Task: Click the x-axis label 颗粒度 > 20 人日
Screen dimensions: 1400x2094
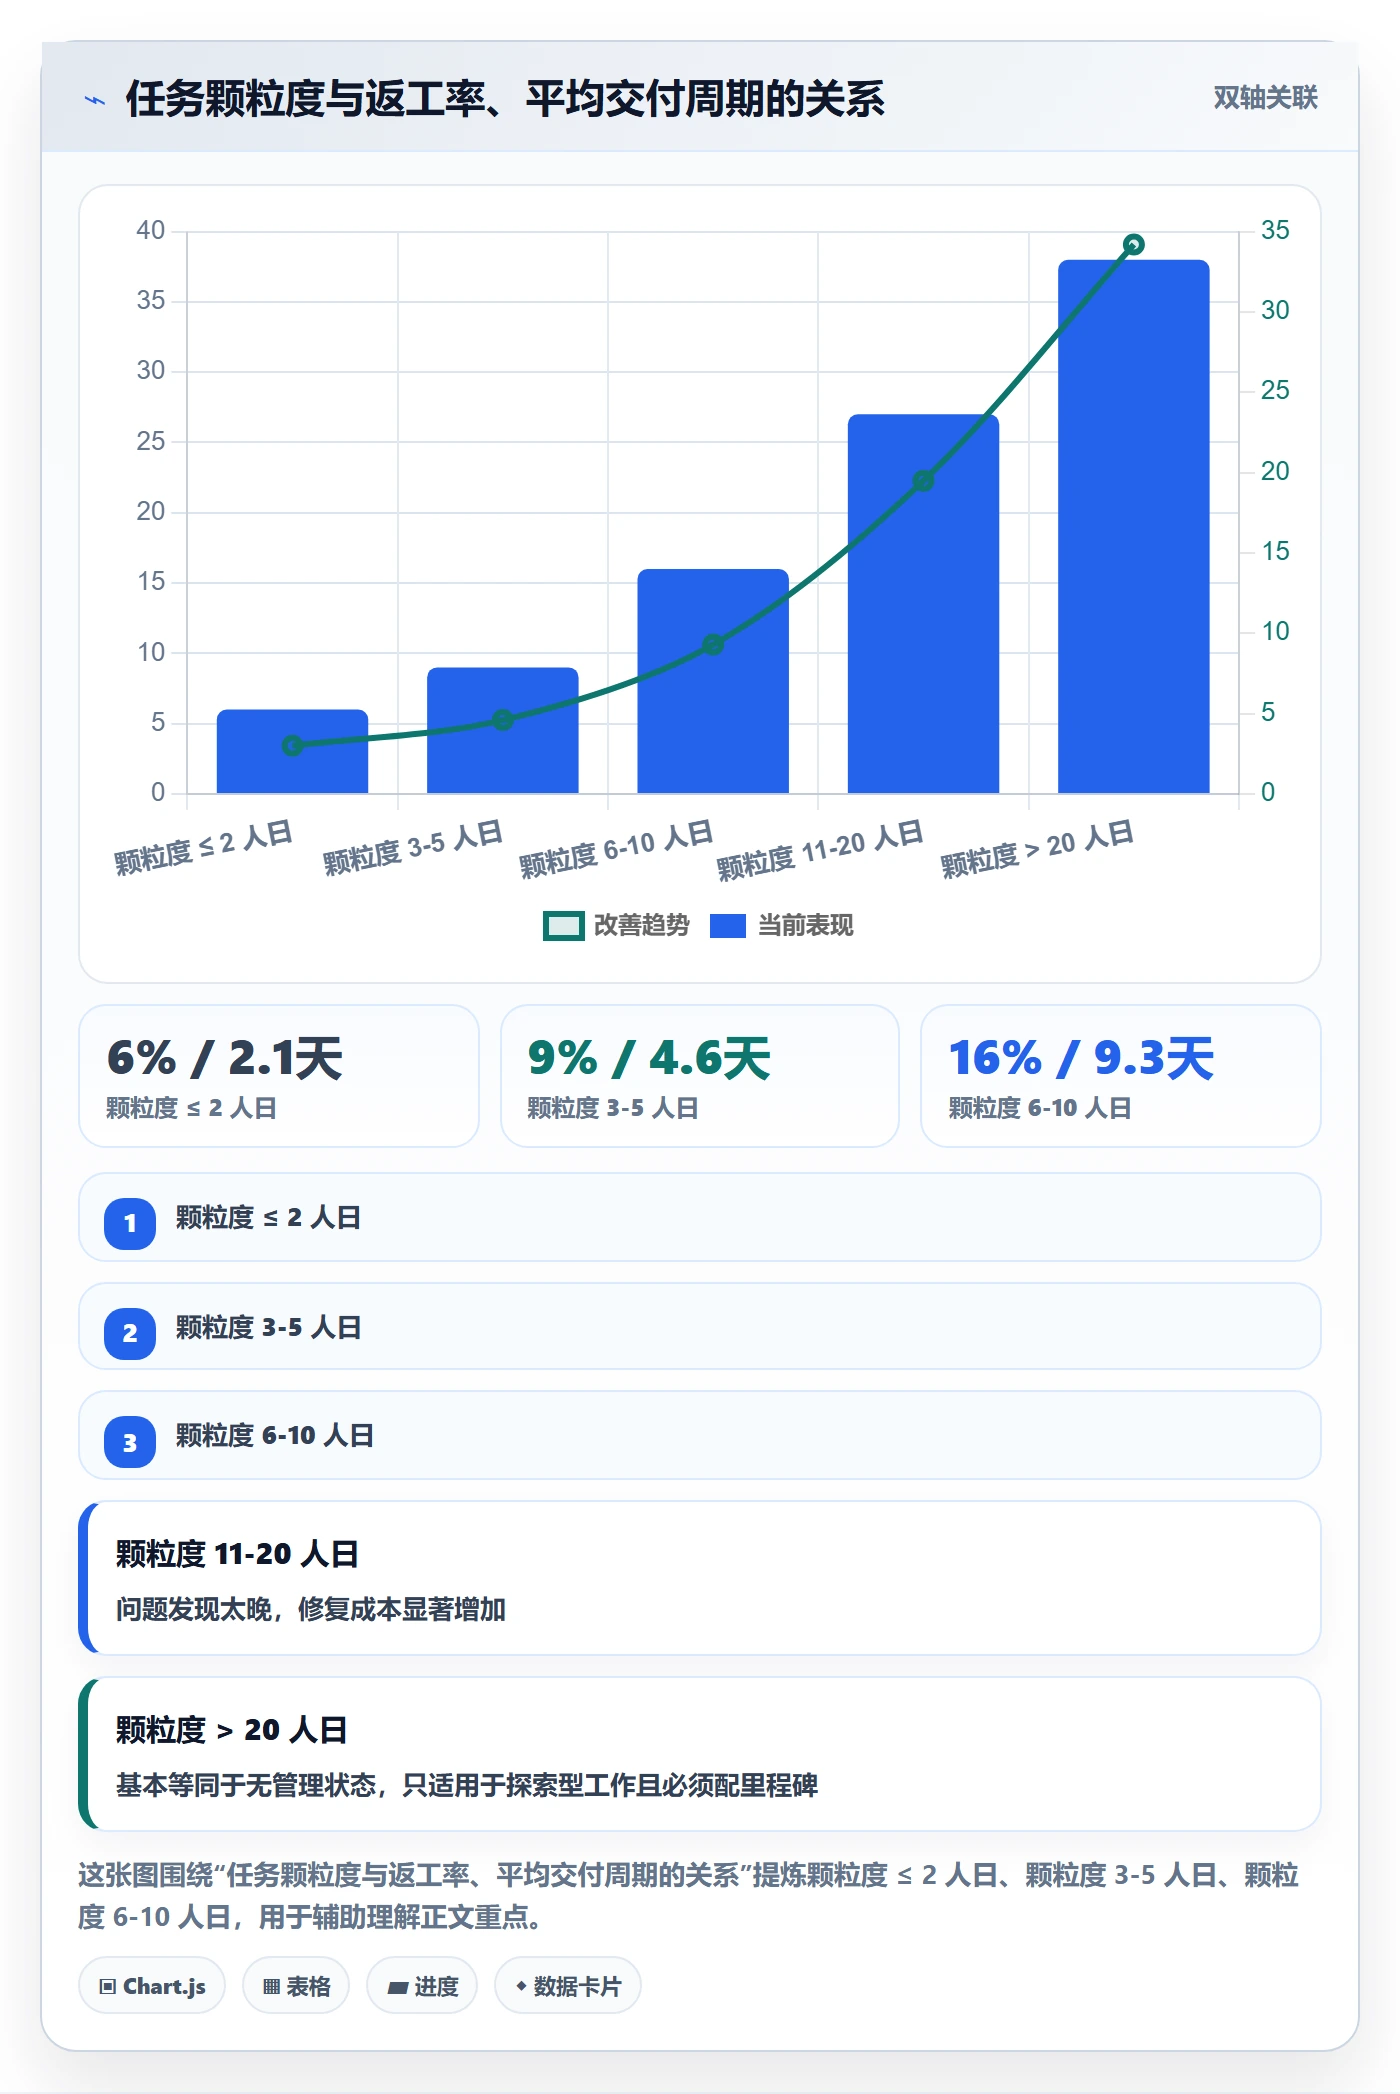Action: pyautogui.click(x=1037, y=849)
